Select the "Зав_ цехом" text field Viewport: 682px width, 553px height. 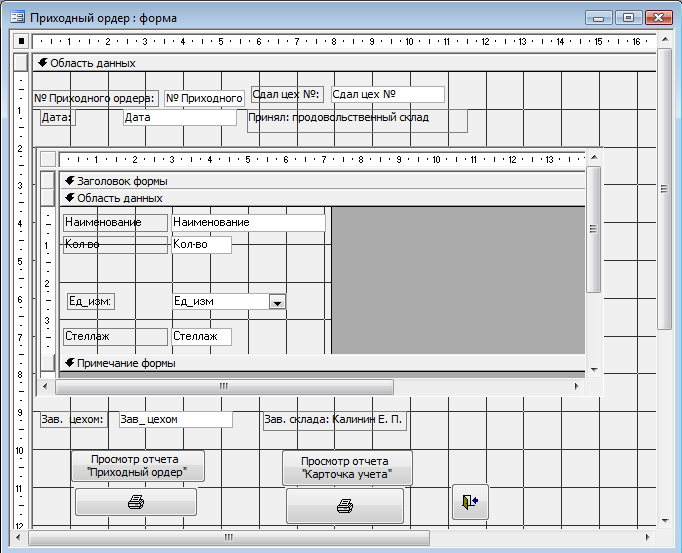pyautogui.click(x=176, y=419)
